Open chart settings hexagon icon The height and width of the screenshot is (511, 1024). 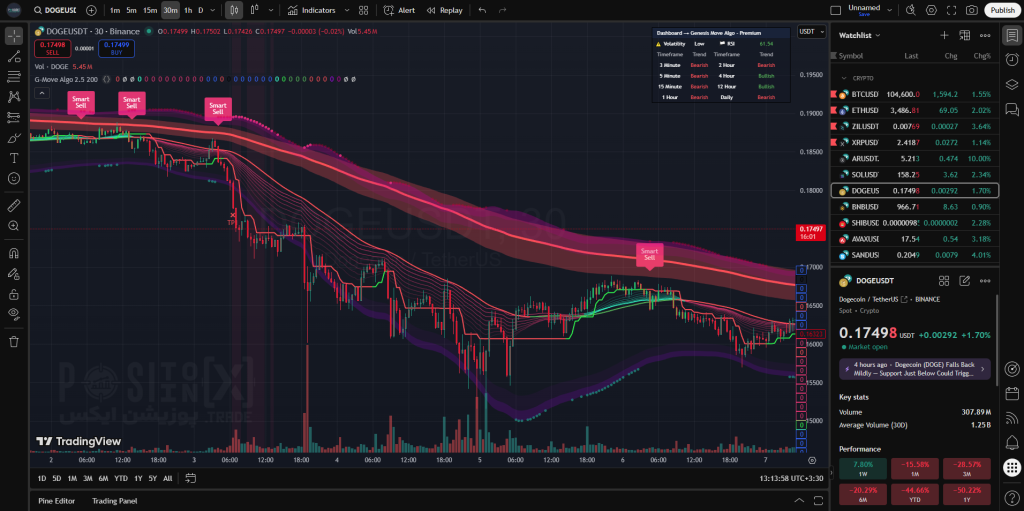(x=931, y=10)
